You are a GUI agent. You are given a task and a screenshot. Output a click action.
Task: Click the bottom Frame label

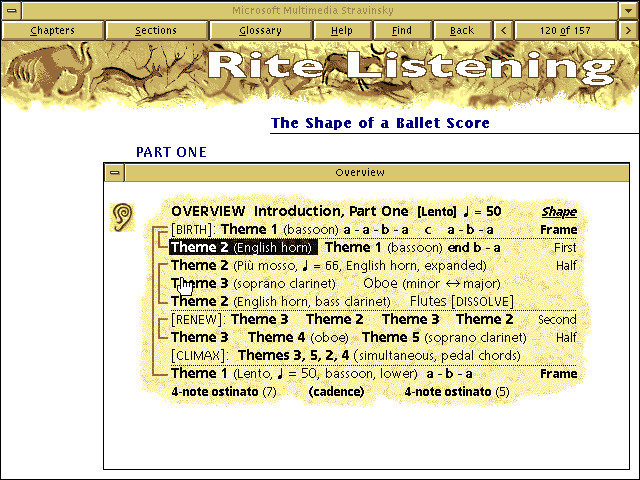pyautogui.click(x=558, y=373)
